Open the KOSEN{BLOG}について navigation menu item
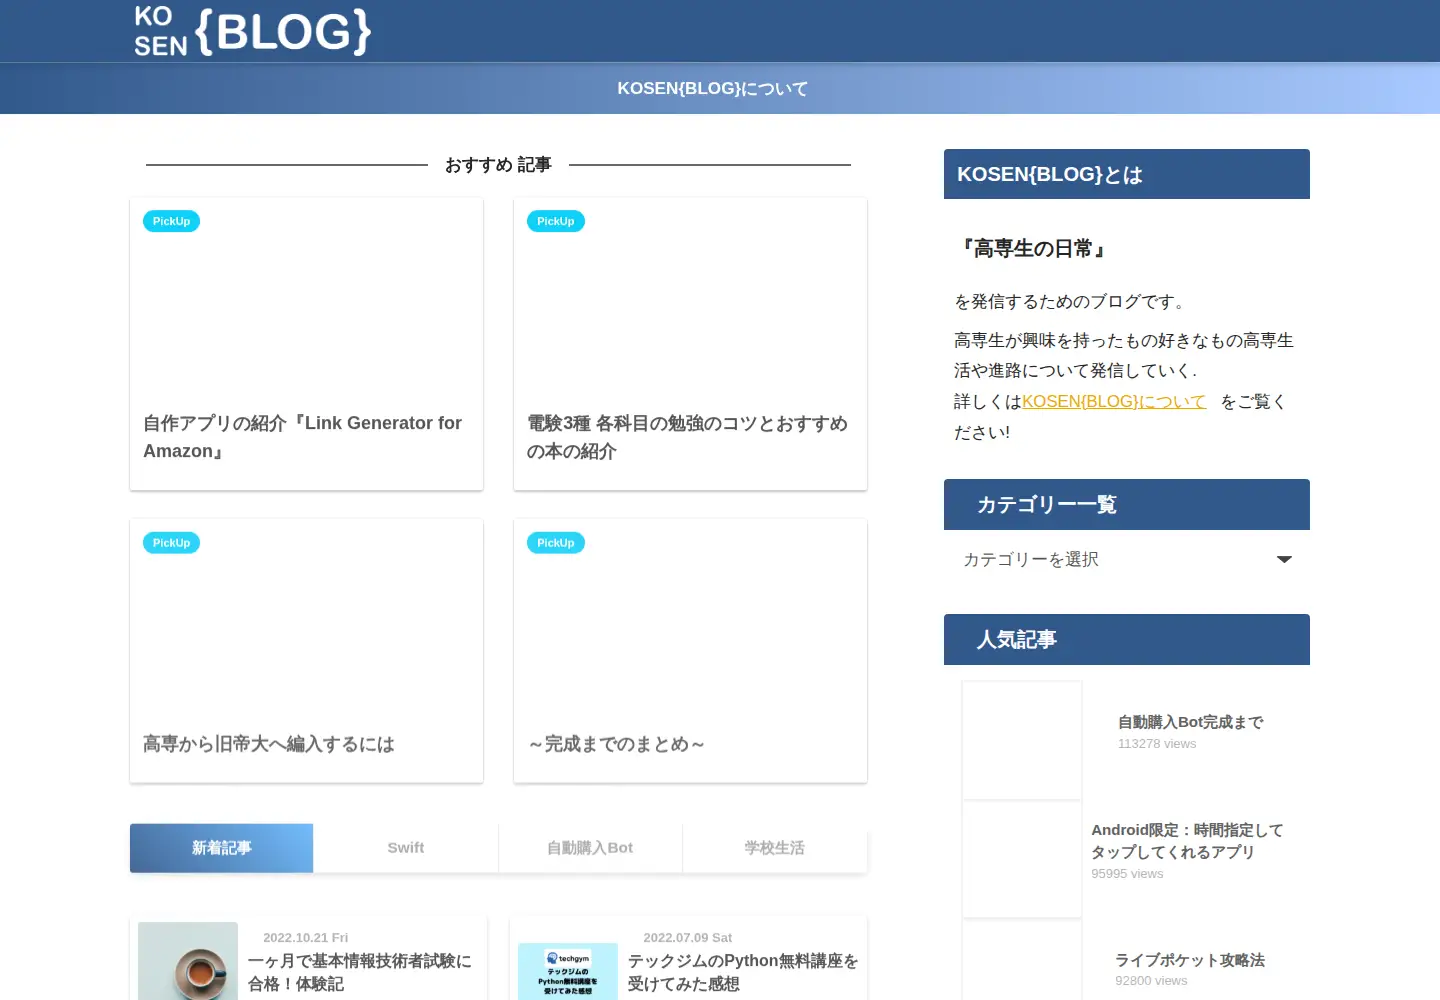The image size is (1440, 1000). pos(712,88)
